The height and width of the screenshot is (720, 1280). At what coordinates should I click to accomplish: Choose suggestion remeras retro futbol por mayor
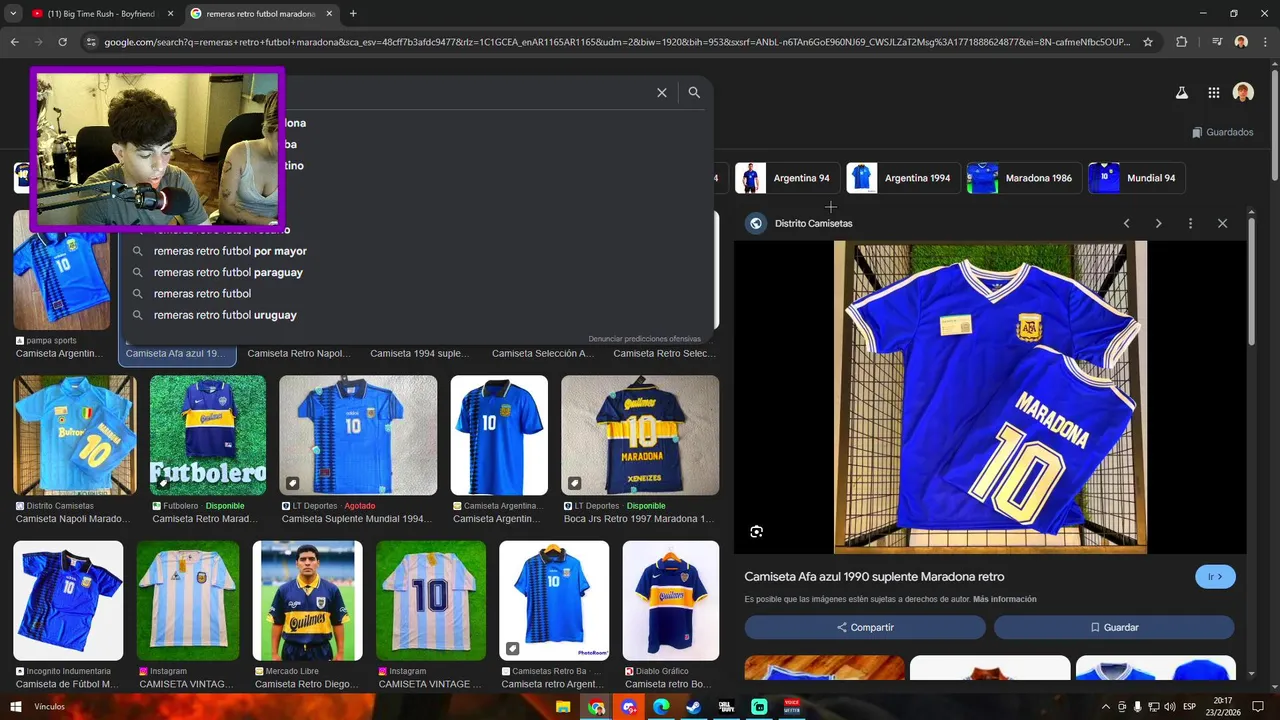pyautogui.click(x=230, y=251)
